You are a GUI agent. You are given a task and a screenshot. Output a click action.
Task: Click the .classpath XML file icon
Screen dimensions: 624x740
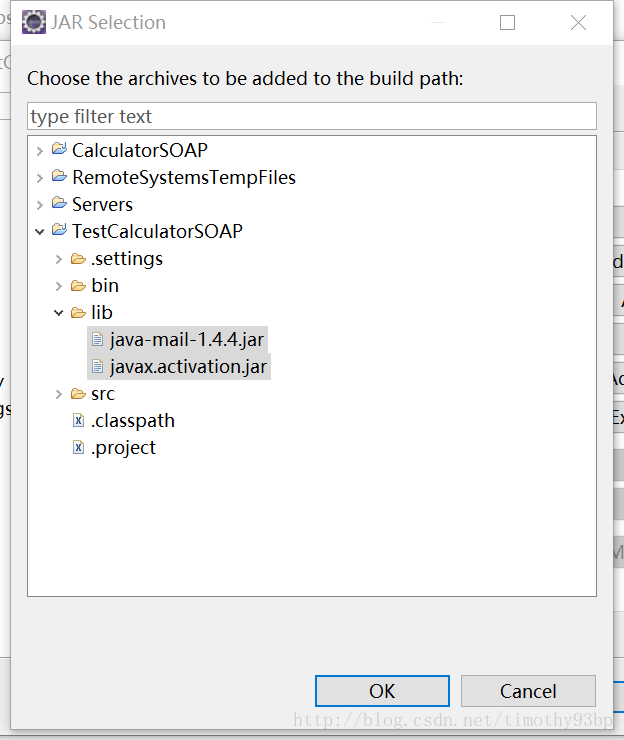pyautogui.click(x=78, y=420)
